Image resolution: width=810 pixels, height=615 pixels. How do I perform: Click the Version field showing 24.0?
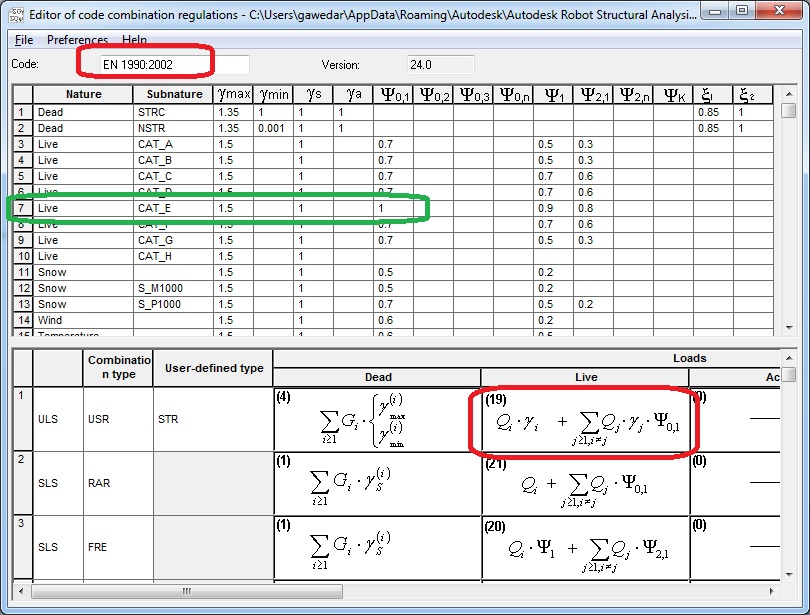pos(440,65)
